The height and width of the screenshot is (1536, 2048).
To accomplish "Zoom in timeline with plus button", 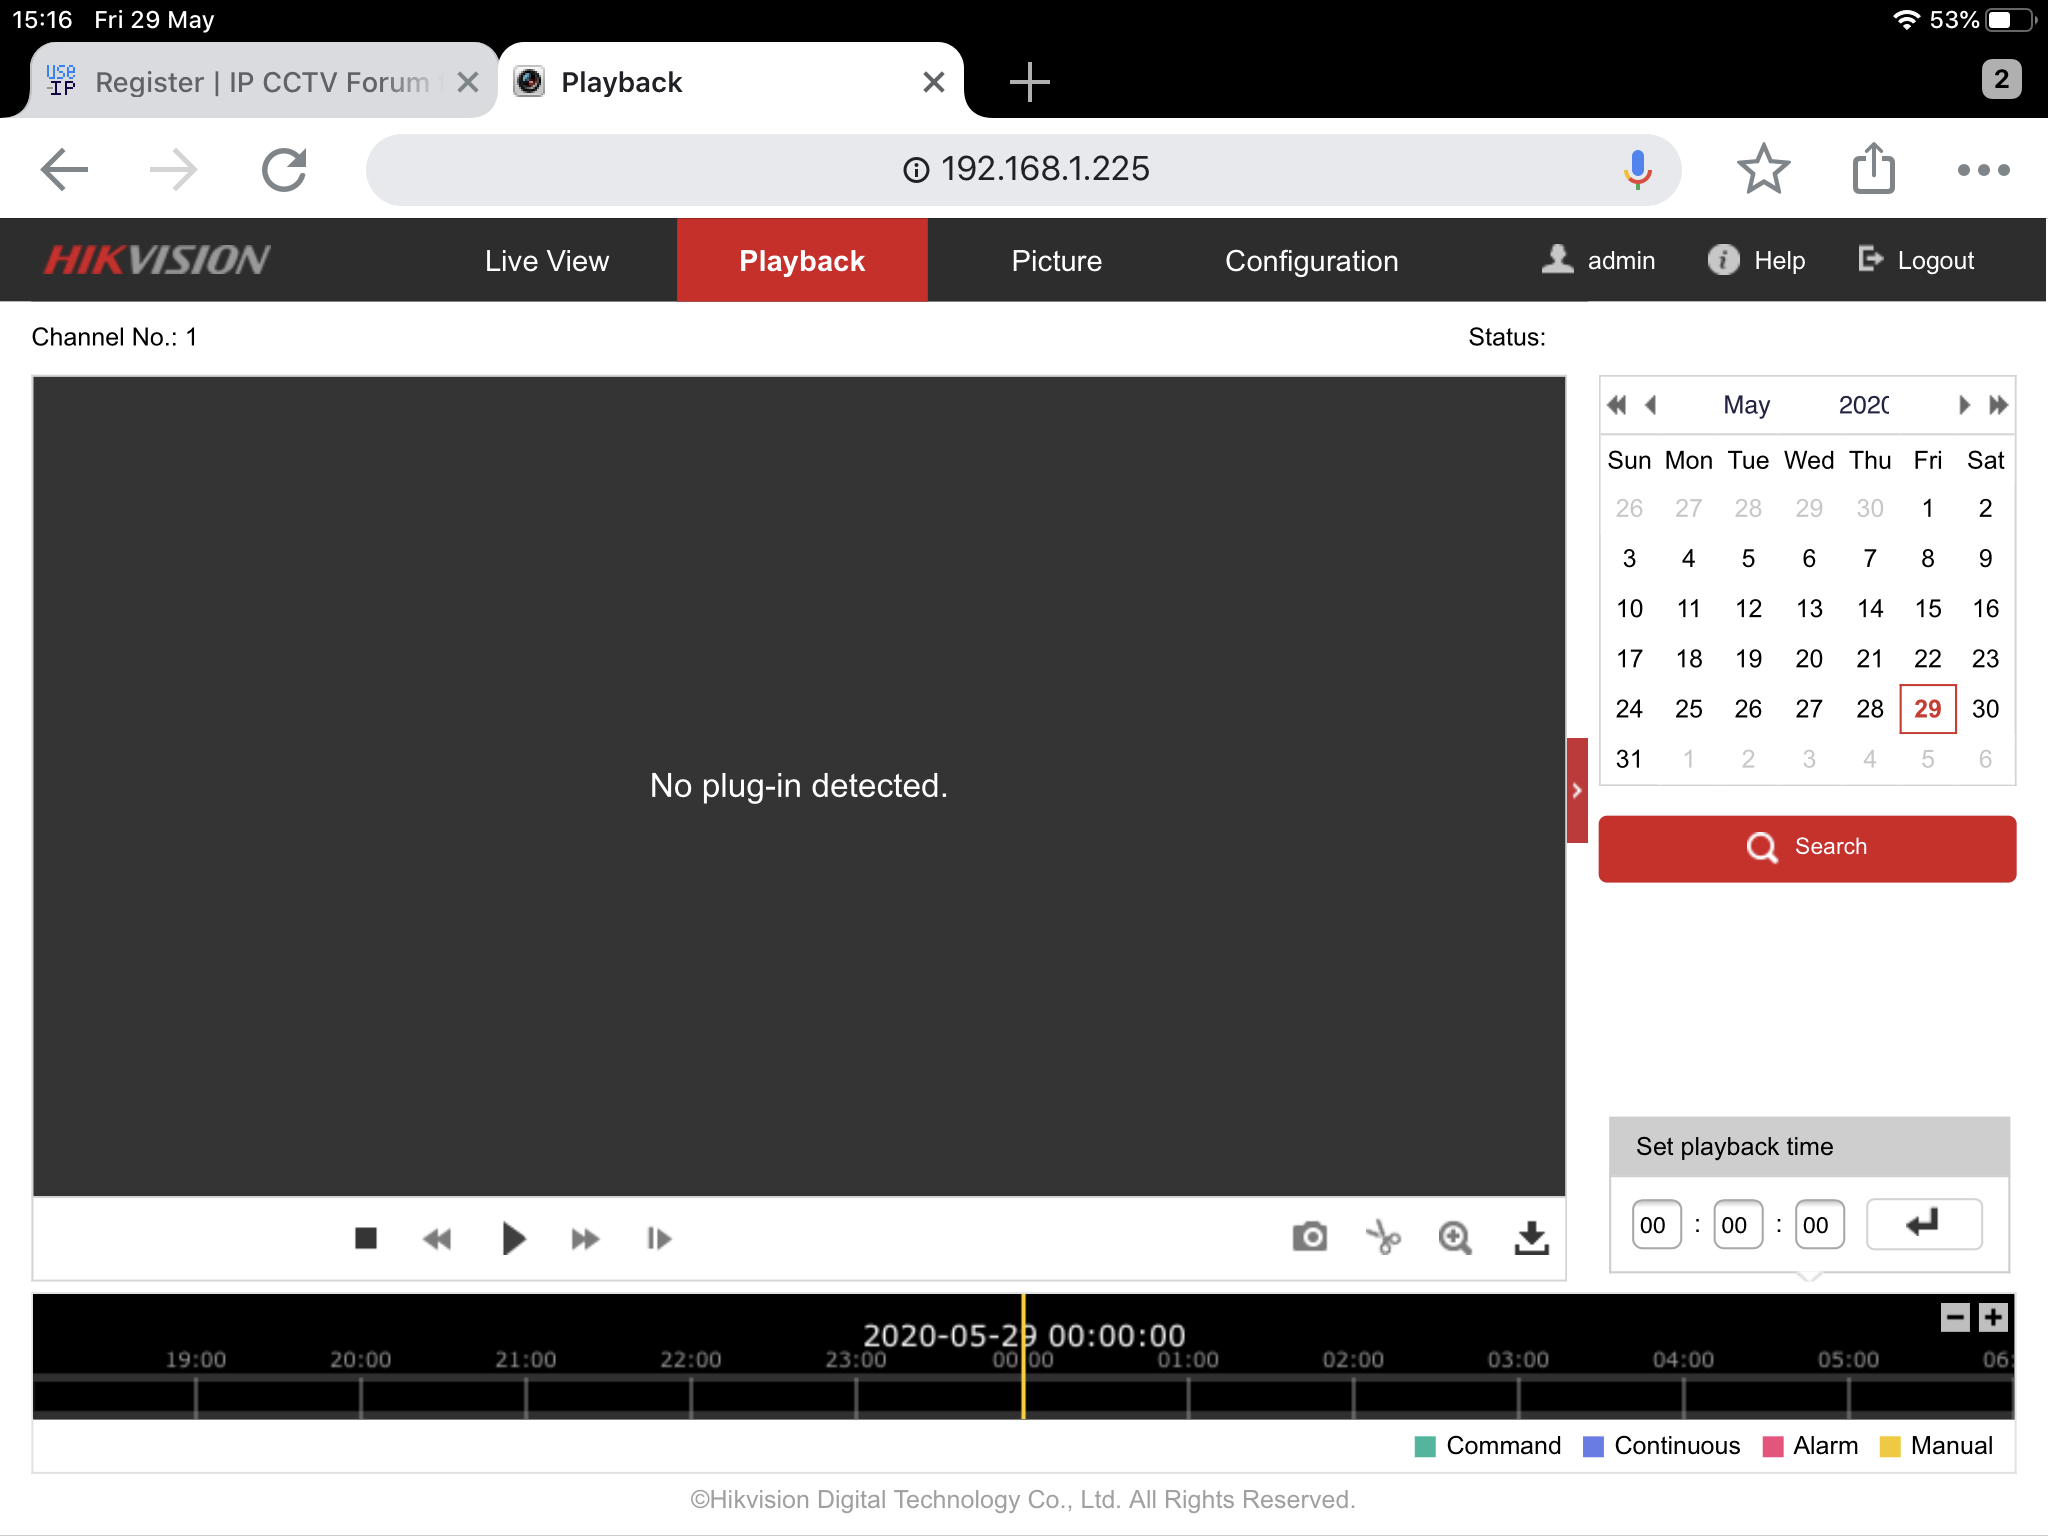I will (1993, 1317).
